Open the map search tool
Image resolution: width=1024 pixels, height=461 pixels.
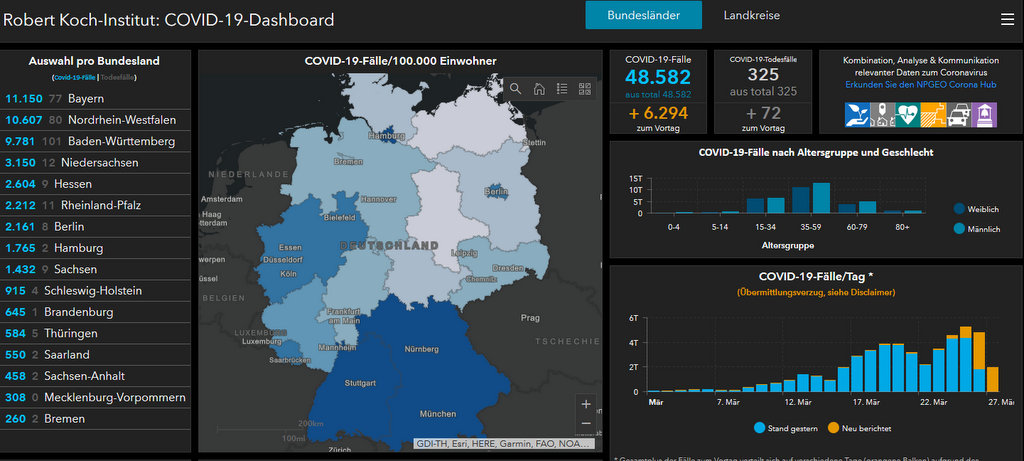[x=516, y=88]
